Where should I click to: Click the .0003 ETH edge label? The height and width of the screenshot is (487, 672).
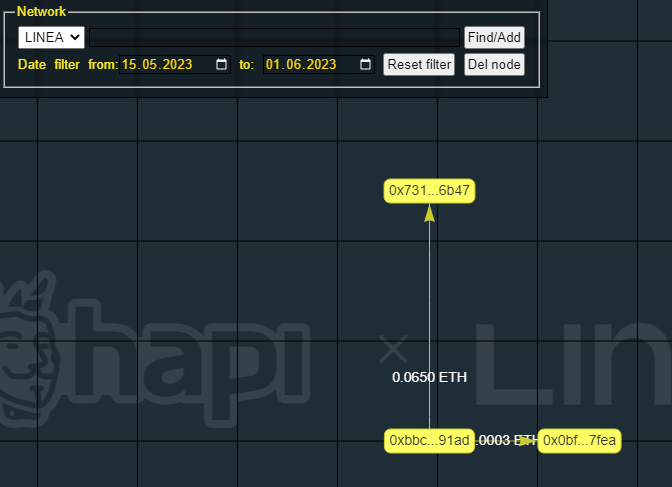506,441
